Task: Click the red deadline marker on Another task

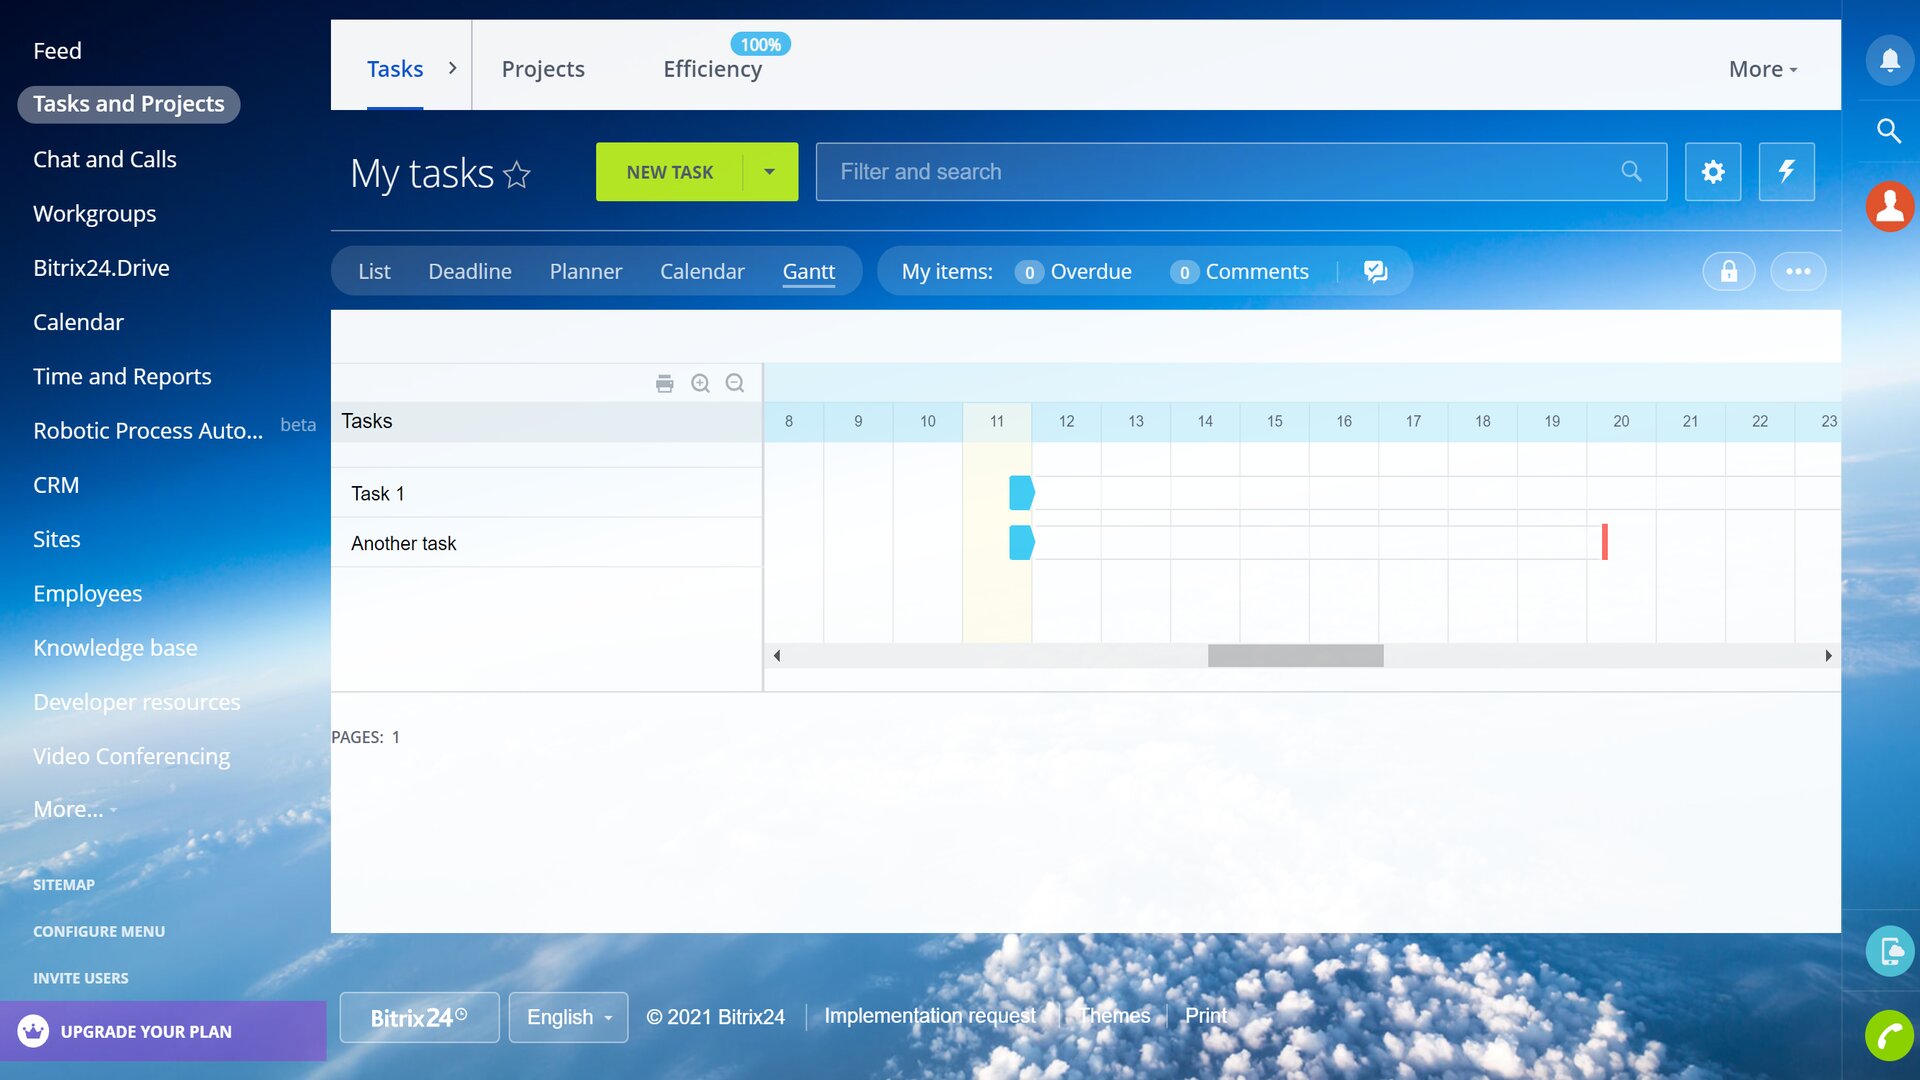Action: click(x=1605, y=542)
